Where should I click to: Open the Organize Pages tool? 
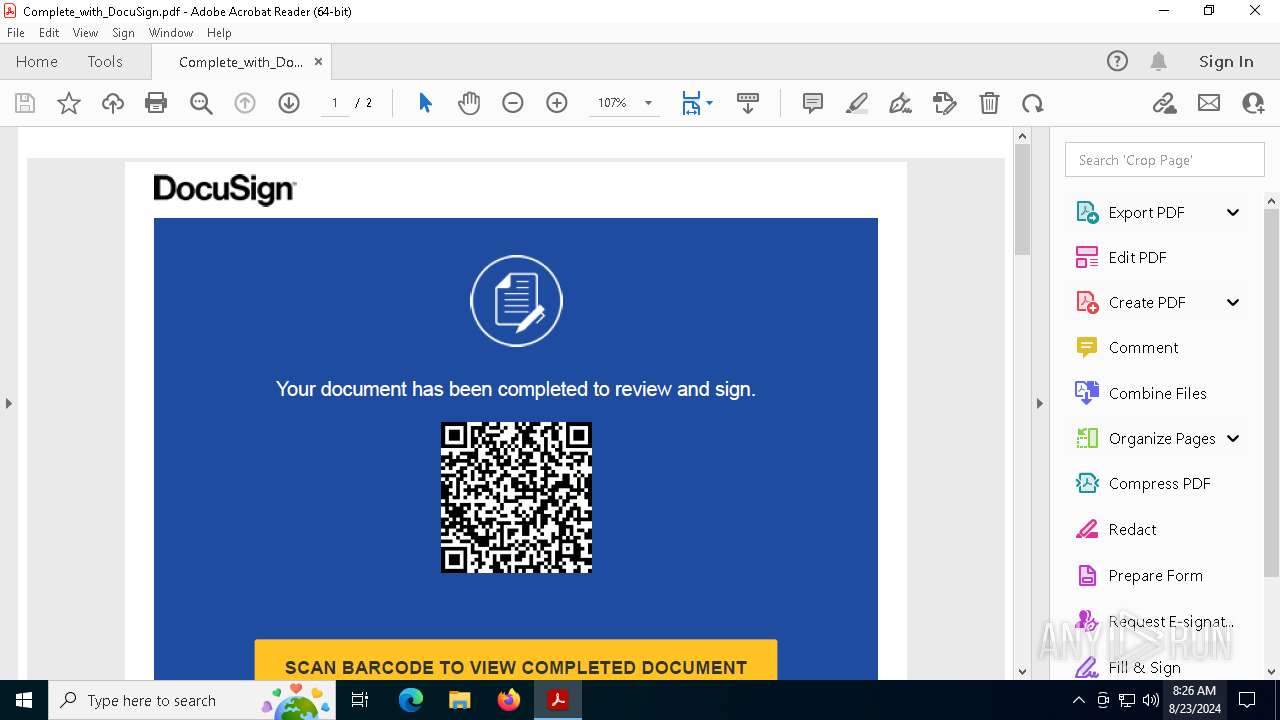coord(1145,438)
